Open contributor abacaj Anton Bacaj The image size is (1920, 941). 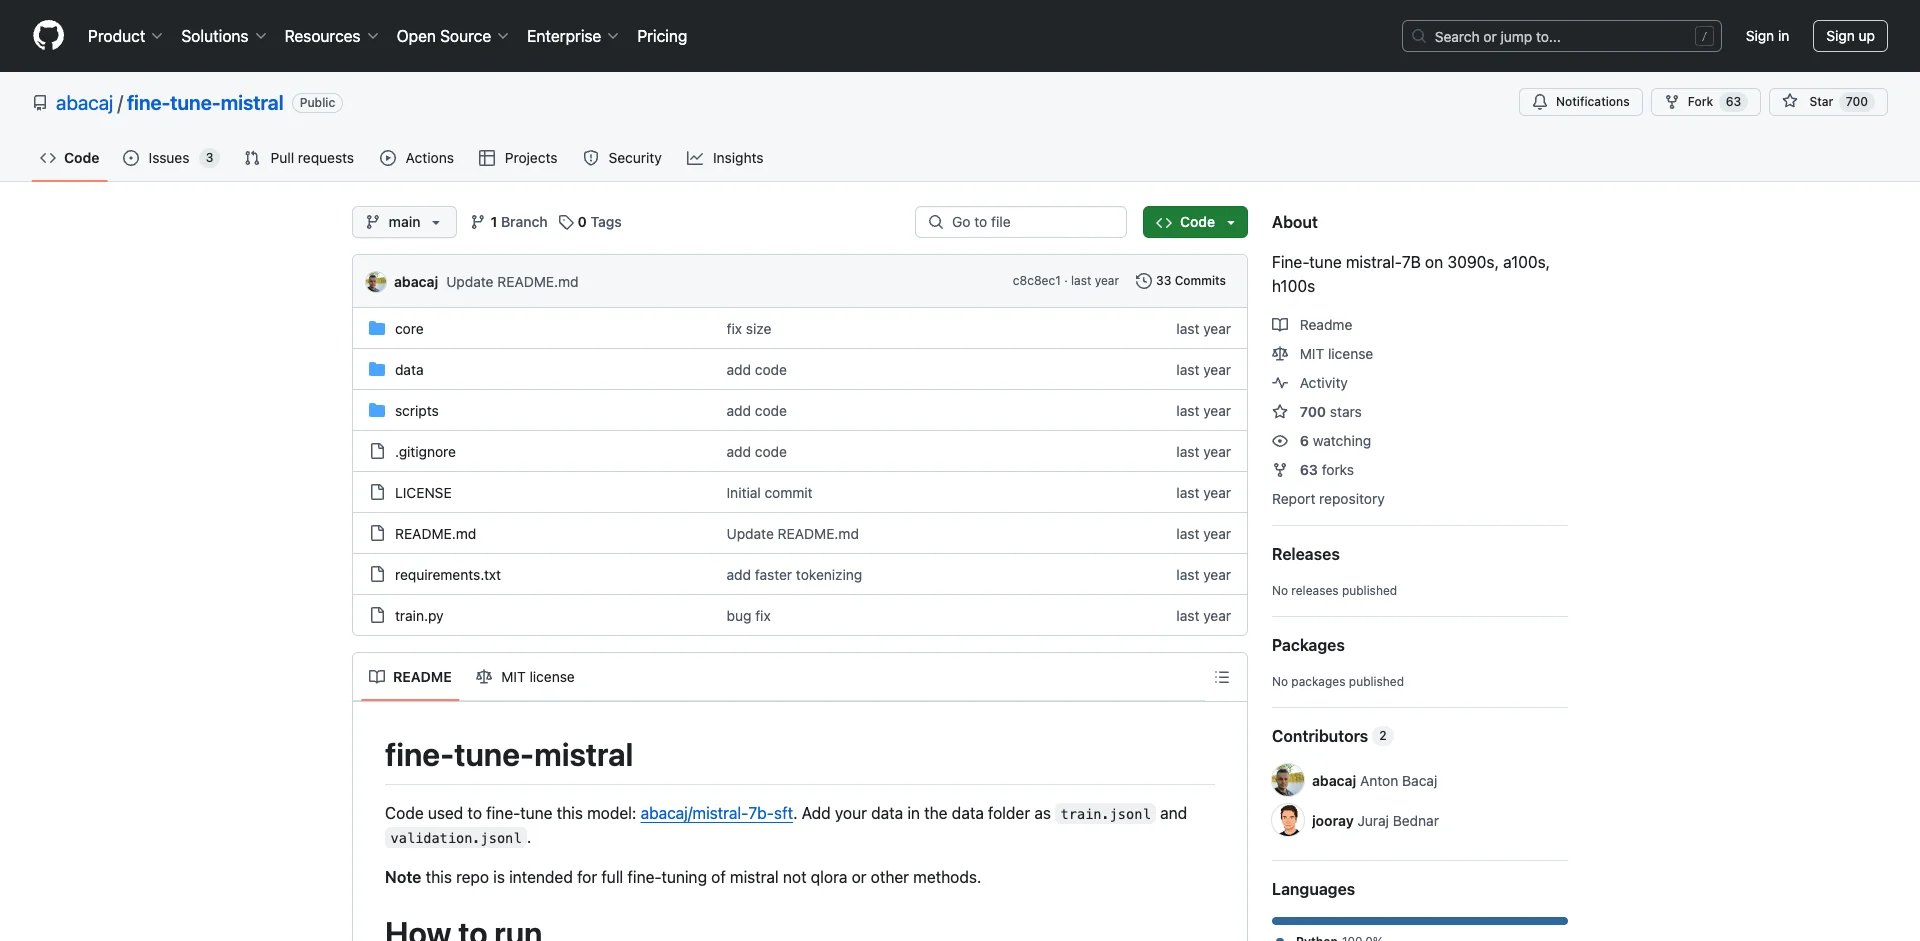pyautogui.click(x=1374, y=781)
